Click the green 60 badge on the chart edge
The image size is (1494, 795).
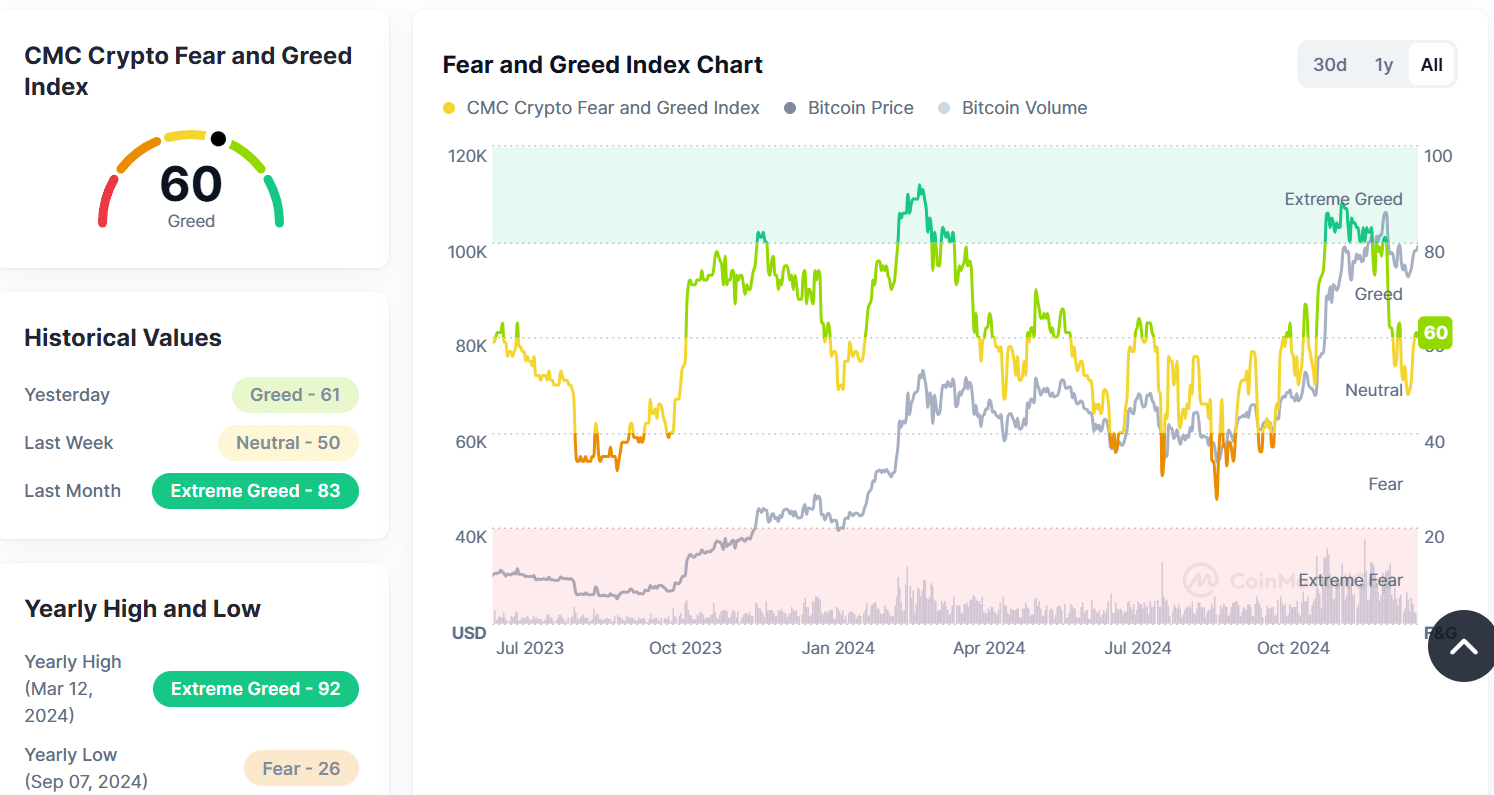click(1434, 332)
